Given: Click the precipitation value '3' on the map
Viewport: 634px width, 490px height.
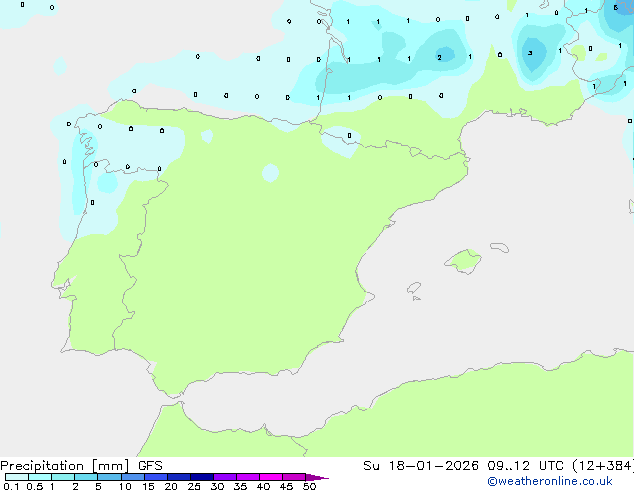Looking at the screenshot, I should tap(530, 53).
